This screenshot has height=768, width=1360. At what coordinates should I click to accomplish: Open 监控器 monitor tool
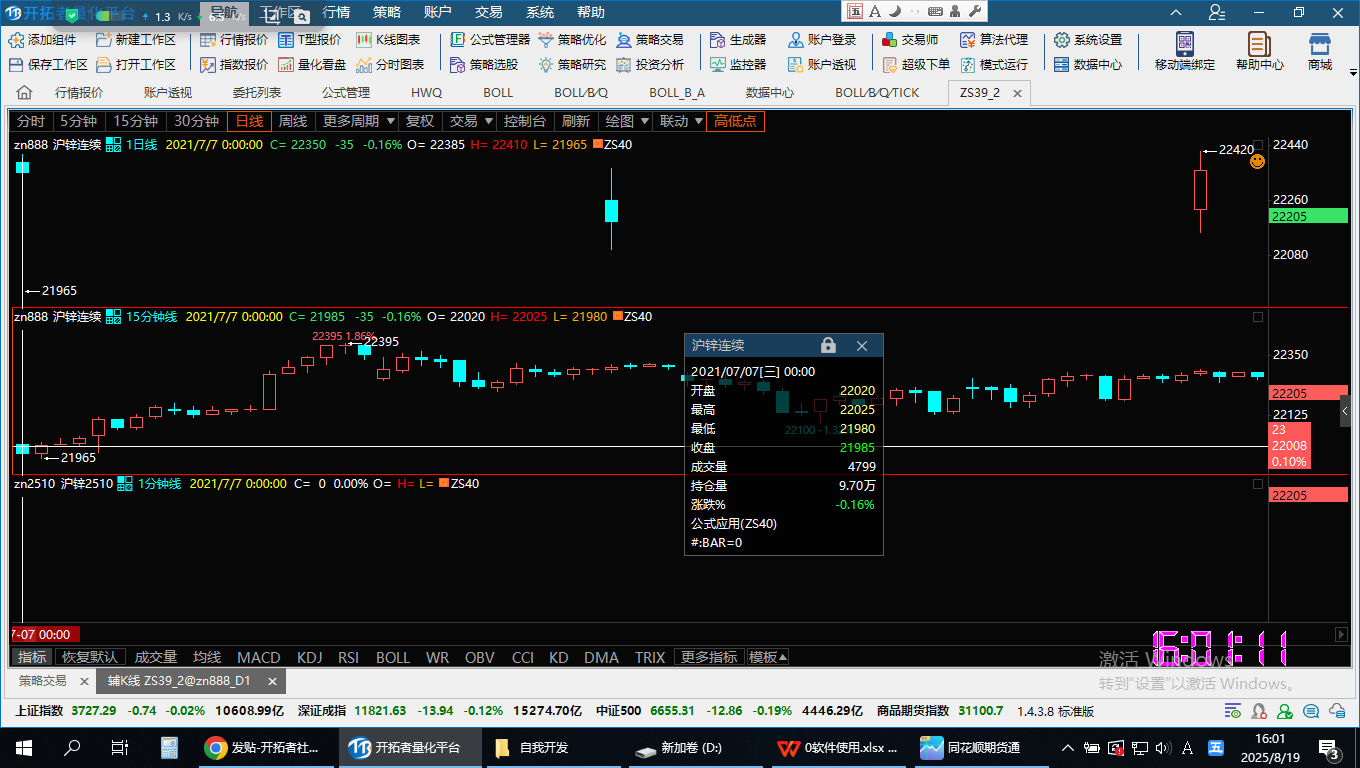pyautogui.click(x=738, y=64)
